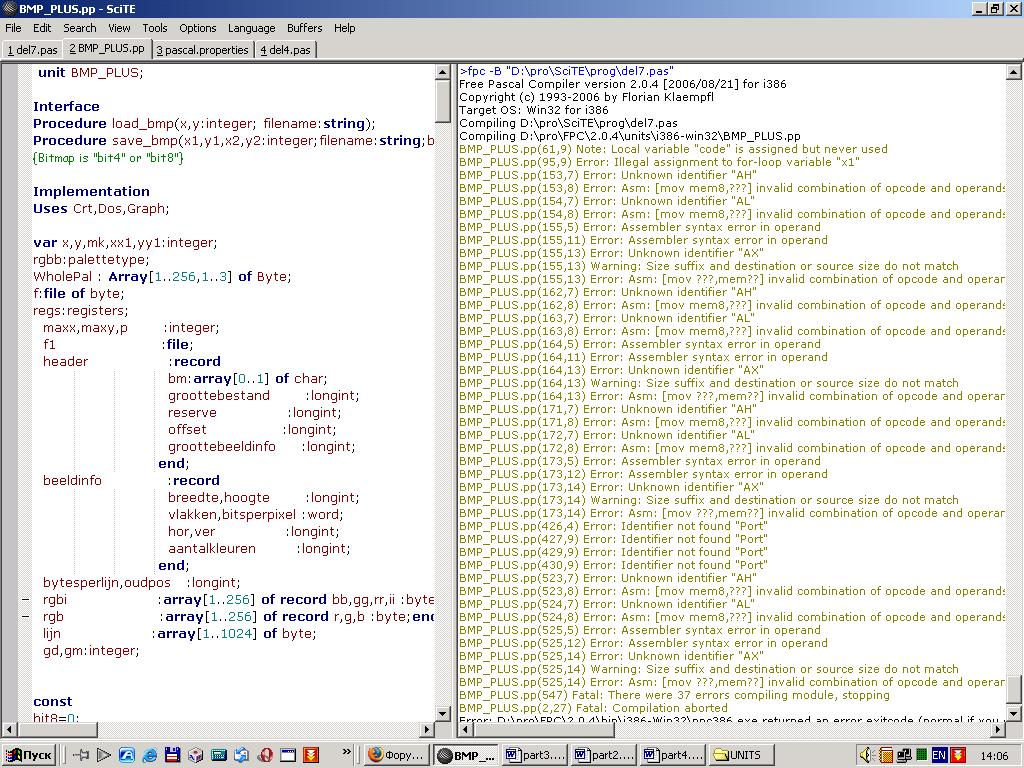
Task: Click the floppy disk quick launch icon
Action: 173,755
